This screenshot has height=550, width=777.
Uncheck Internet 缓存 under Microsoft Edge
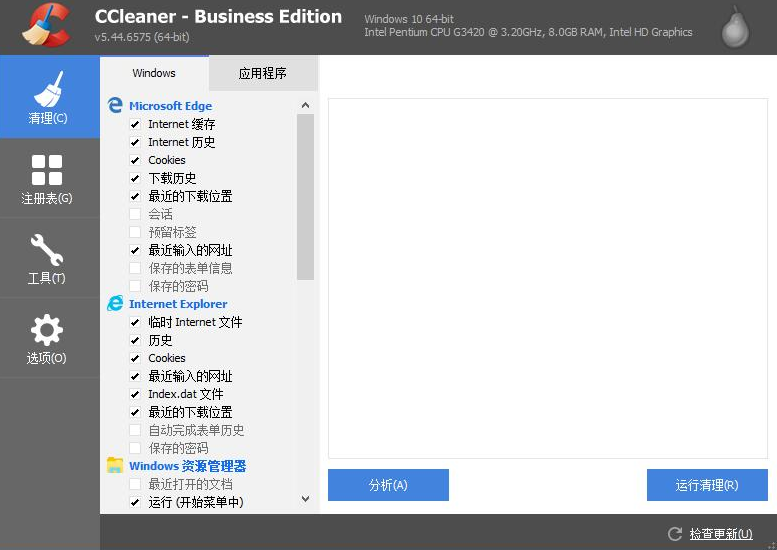(x=135, y=124)
